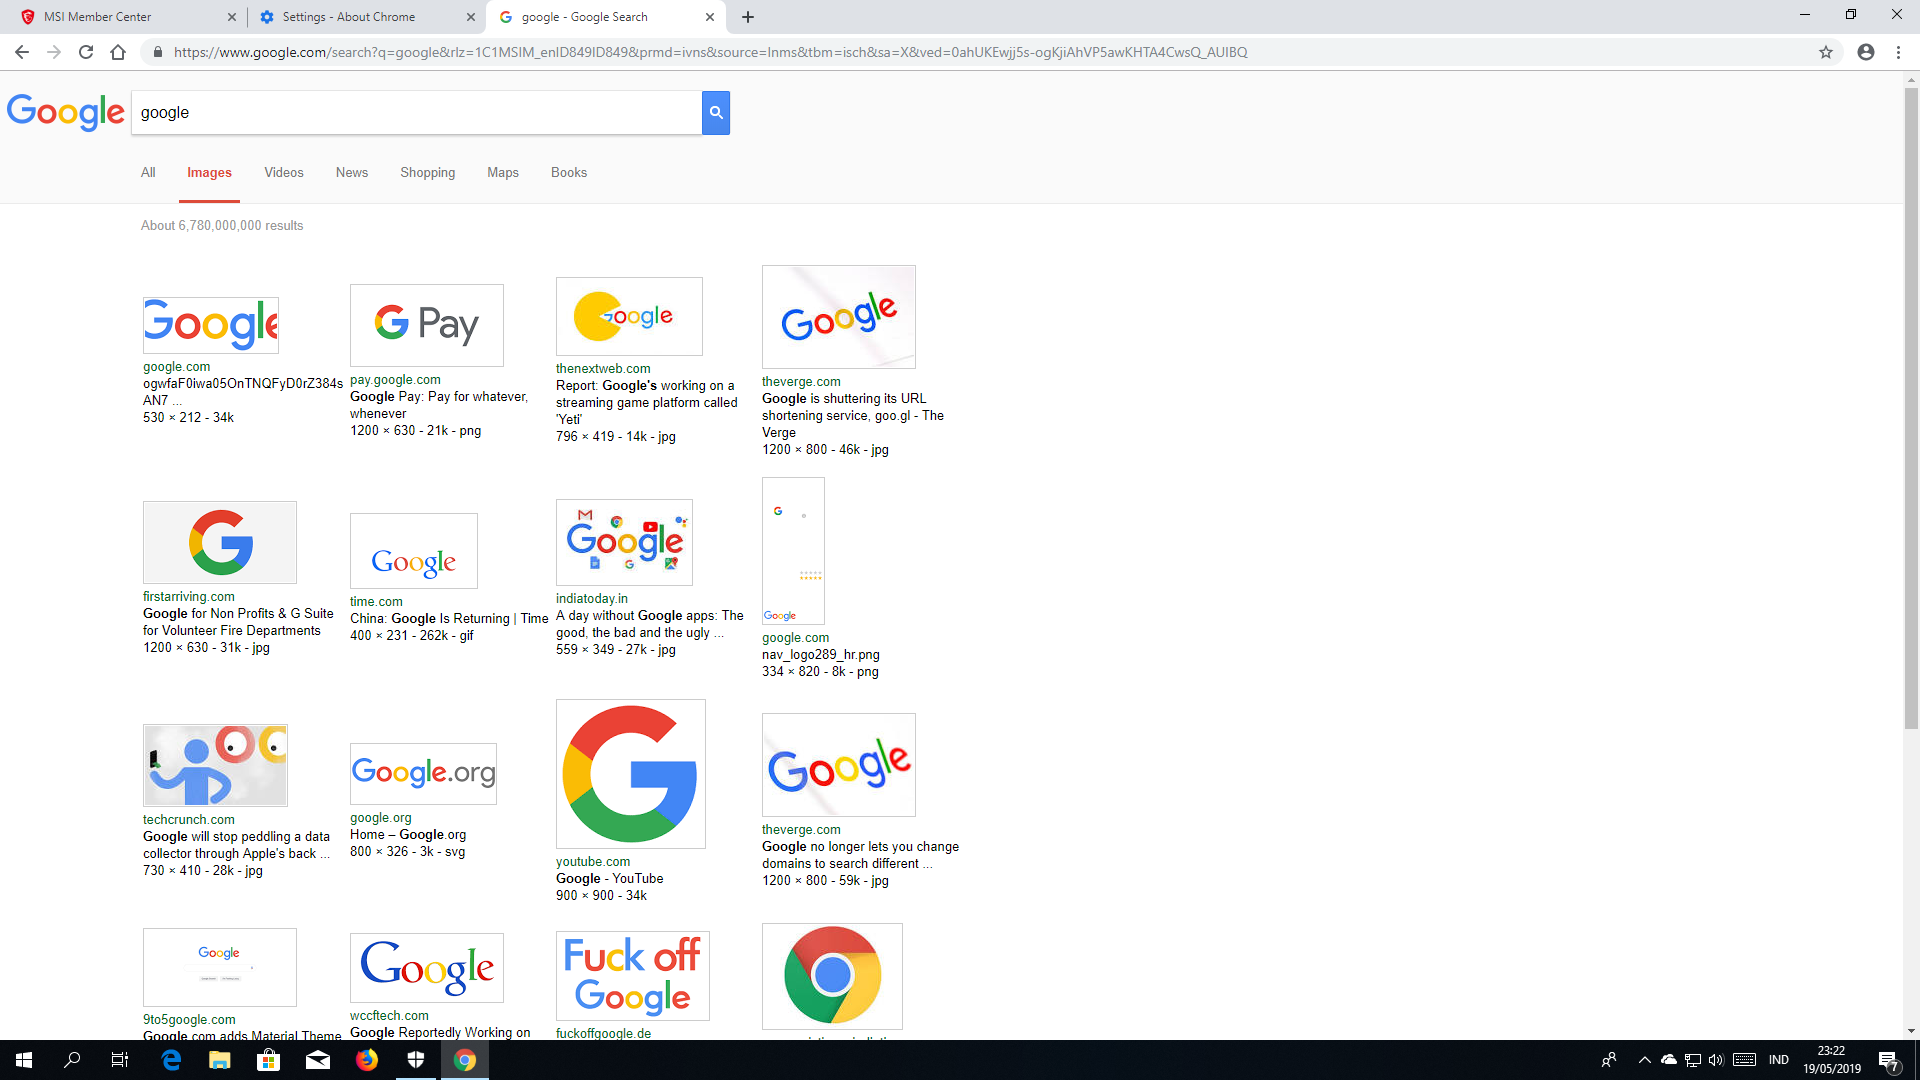This screenshot has height=1080, width=1920.
Task: Click the blue search magnifier button
Action: [716, 112]
